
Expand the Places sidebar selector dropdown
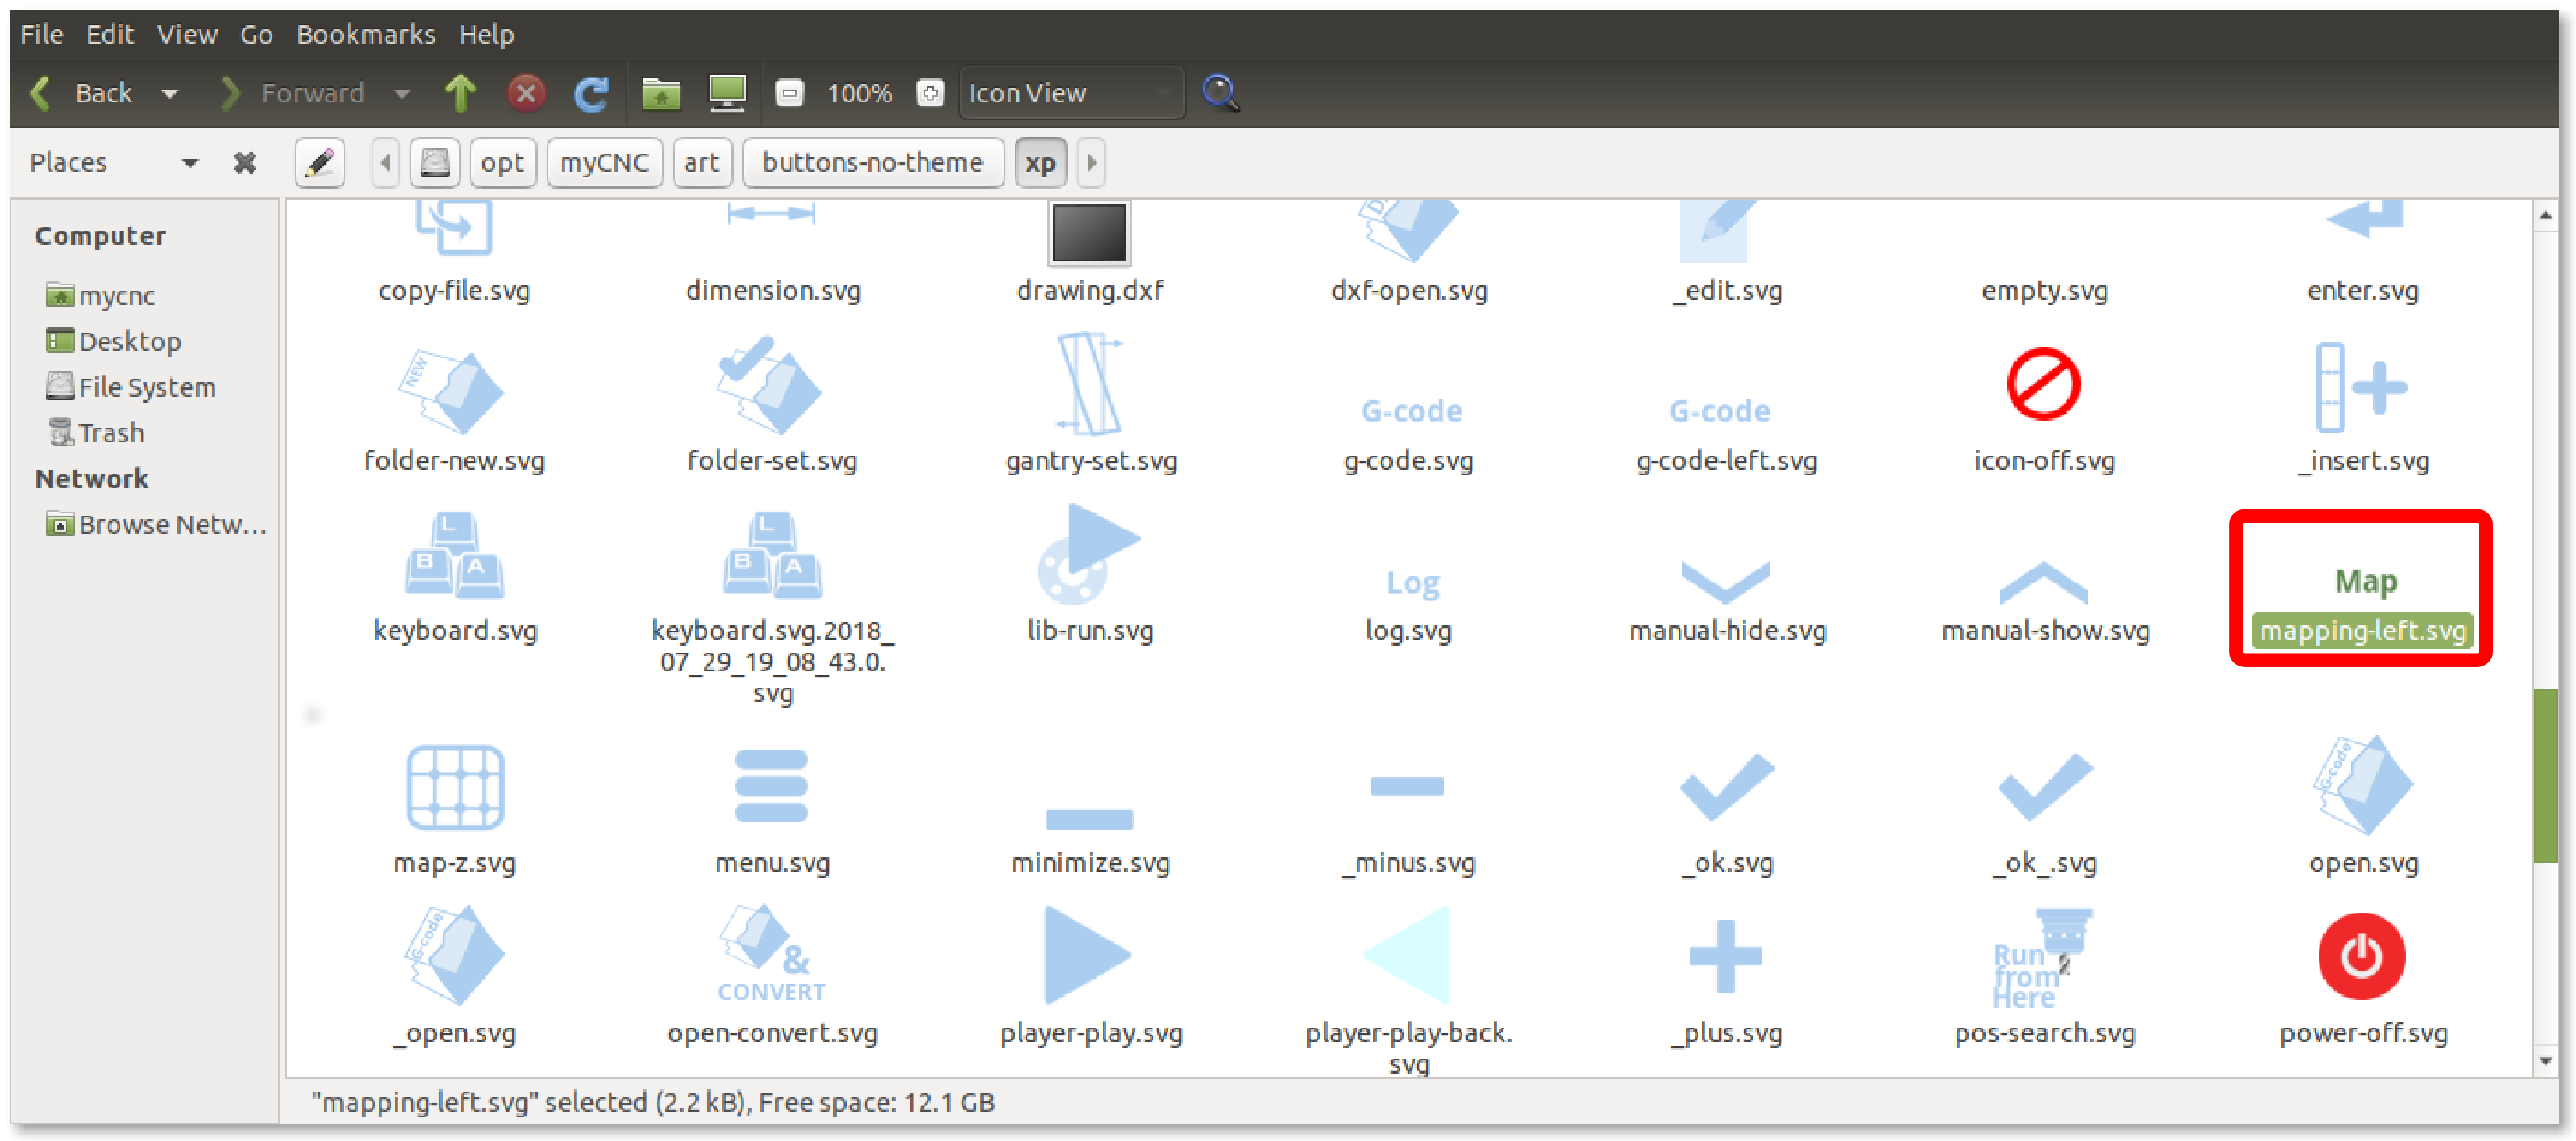tap(189, 162)
